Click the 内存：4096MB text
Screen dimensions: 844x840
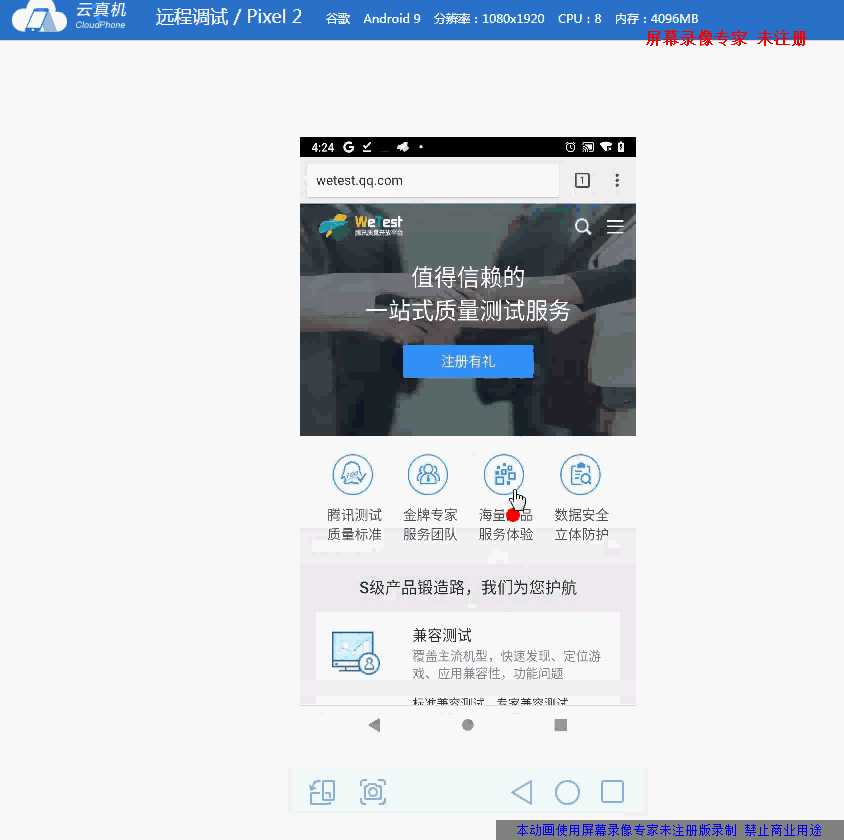pyautogui.click(x=657, y=19)
